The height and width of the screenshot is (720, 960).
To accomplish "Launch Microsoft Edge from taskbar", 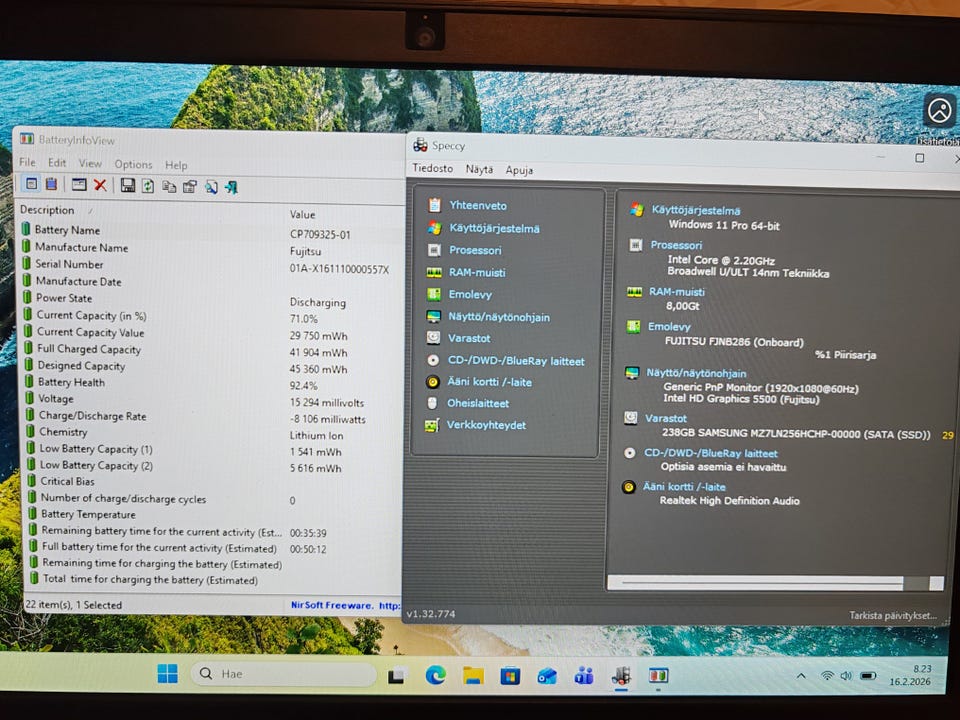I will [435, 675].
